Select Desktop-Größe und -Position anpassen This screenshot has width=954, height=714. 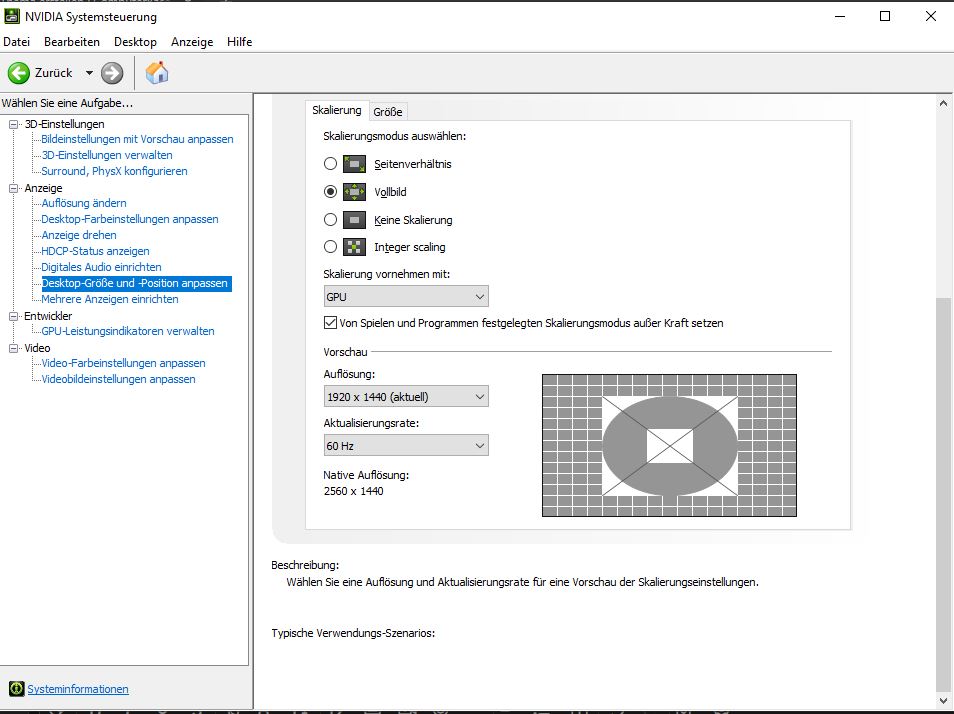coord(136,283)
